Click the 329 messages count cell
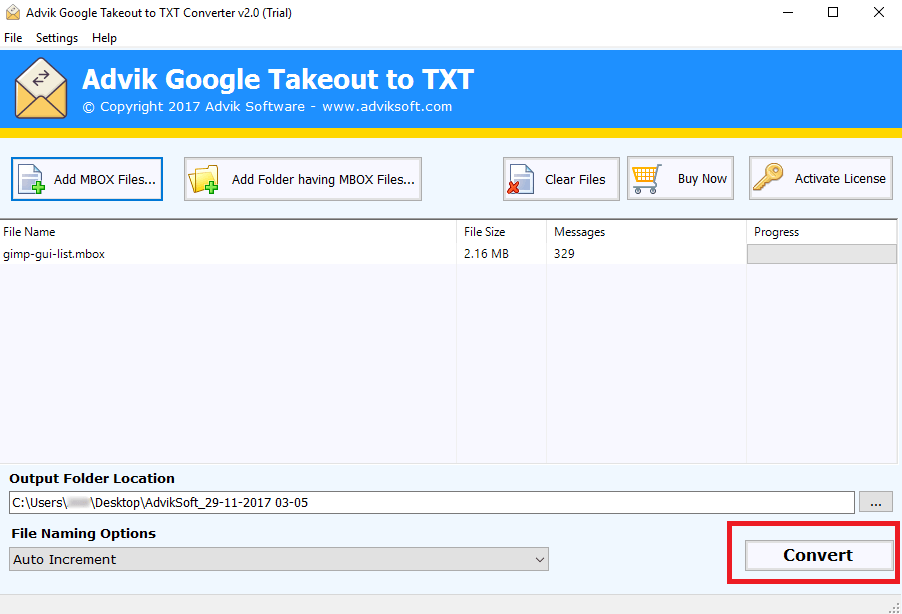 (564, 254)
